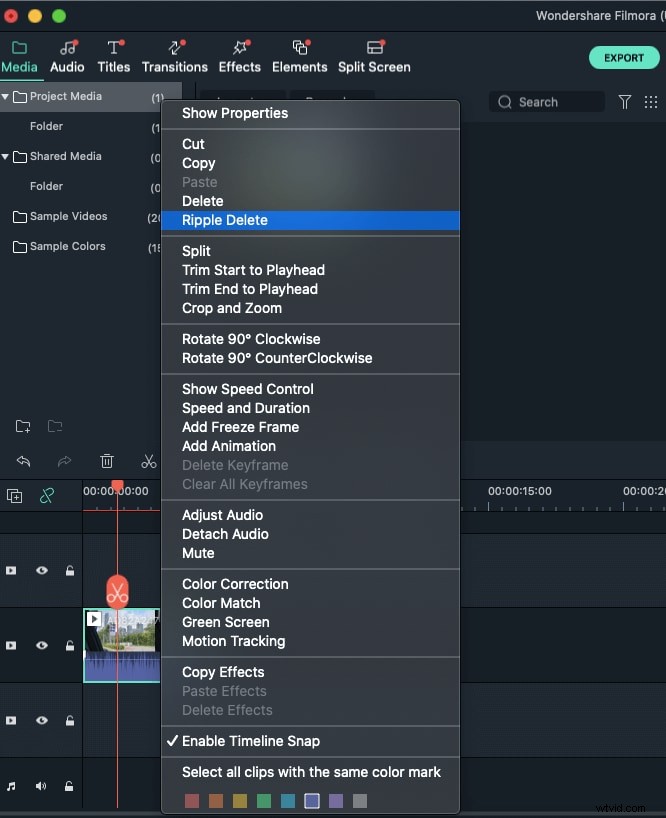The height and width of the screenshot is (818, 666).
Task: Collapse the Project Media tree
Action: [7, 96]
